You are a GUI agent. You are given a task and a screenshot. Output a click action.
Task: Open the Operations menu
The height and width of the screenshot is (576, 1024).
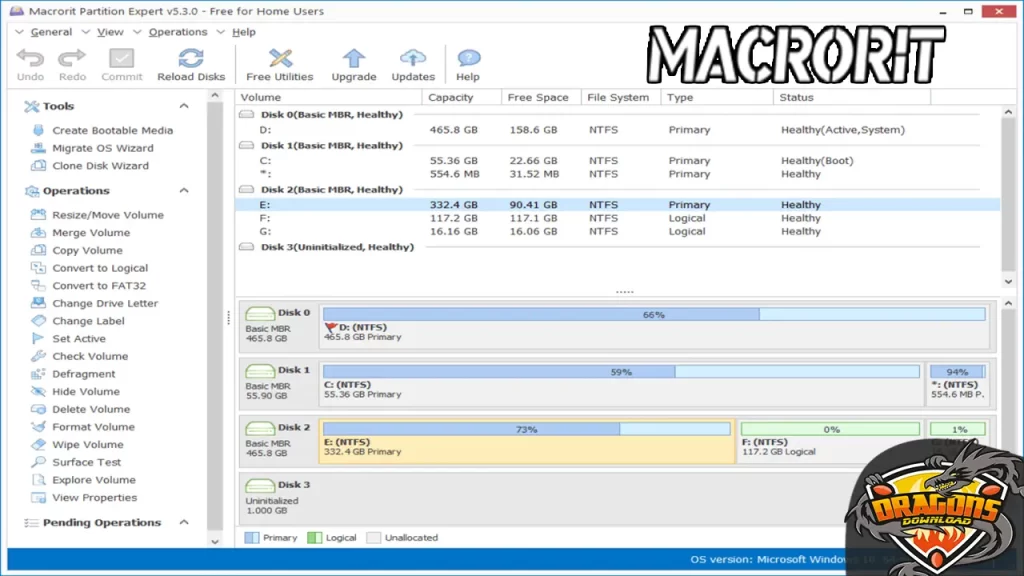click(176, 31)
